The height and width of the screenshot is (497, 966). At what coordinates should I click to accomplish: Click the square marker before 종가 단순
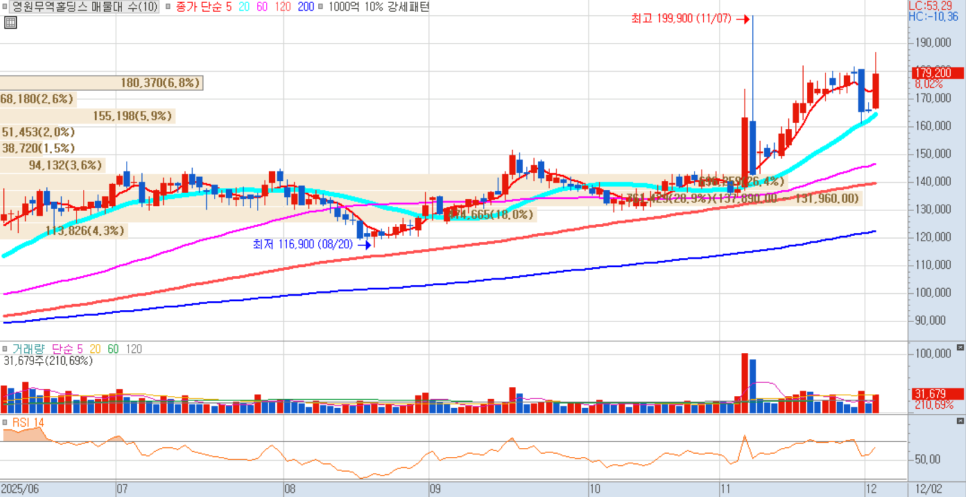[169, 7]
